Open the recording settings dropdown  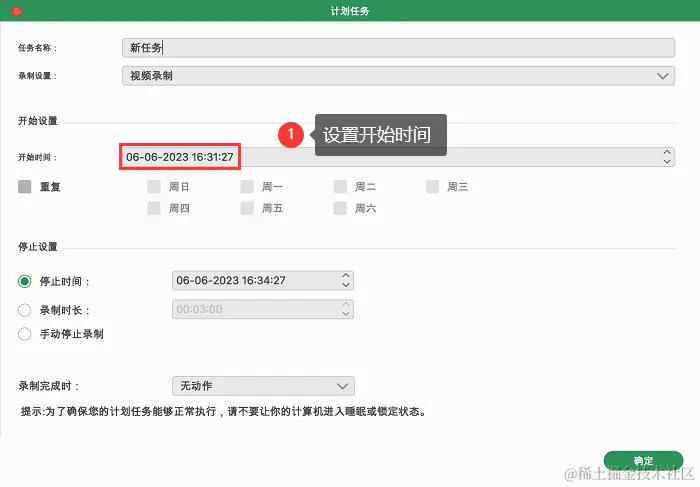[398, 76]
